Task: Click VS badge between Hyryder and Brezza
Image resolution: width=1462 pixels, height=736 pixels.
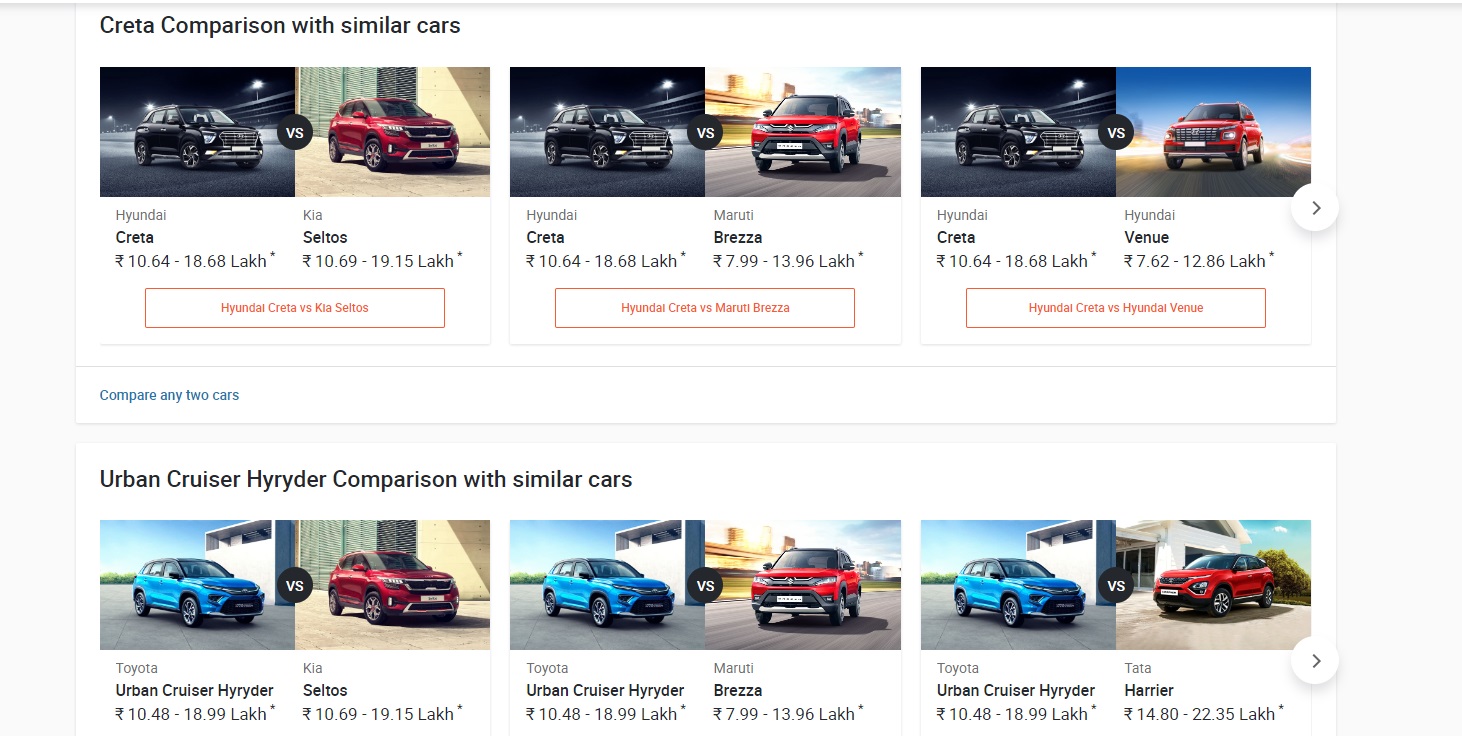Action: point(705,586)
